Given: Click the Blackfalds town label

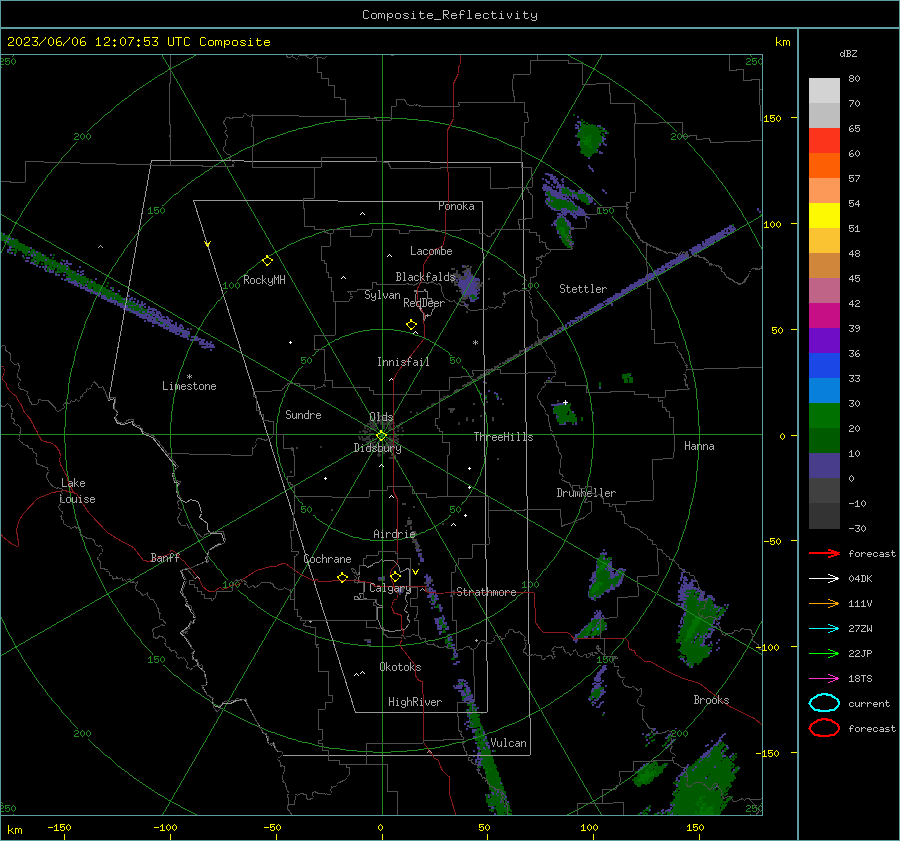Looking at the screenshot, I should [x=425, y=277].
